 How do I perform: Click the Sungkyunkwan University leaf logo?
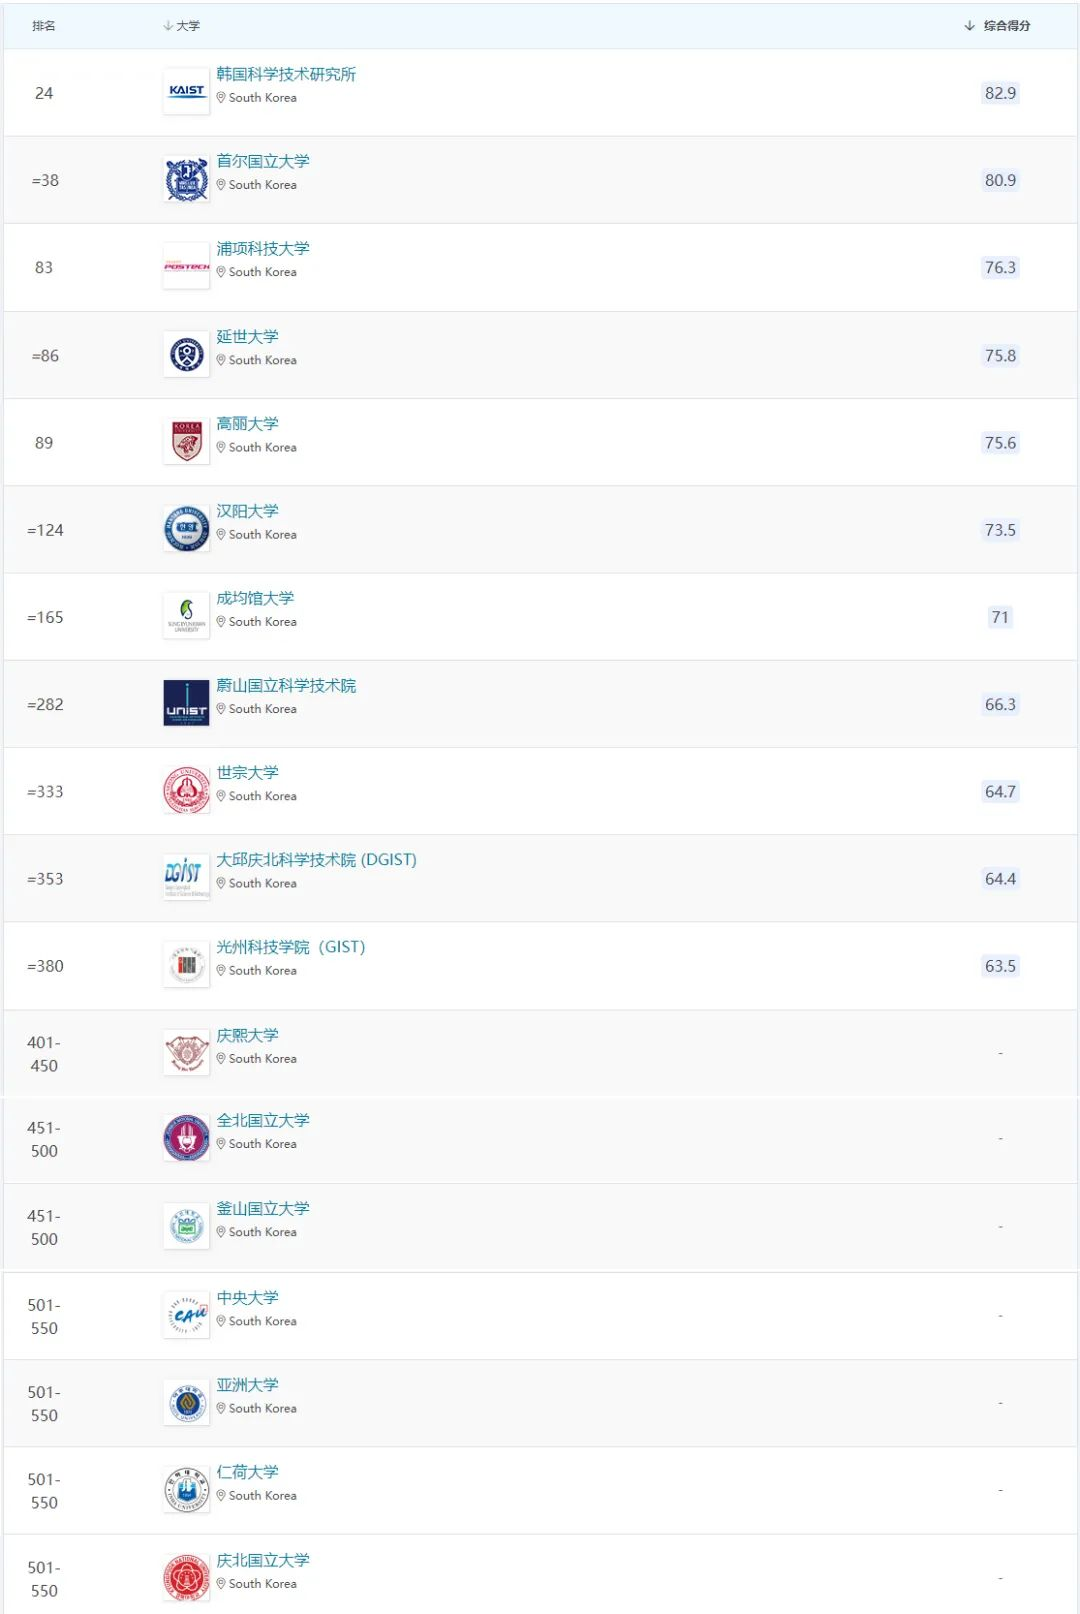pyautogui.click(x=186, y=616)
